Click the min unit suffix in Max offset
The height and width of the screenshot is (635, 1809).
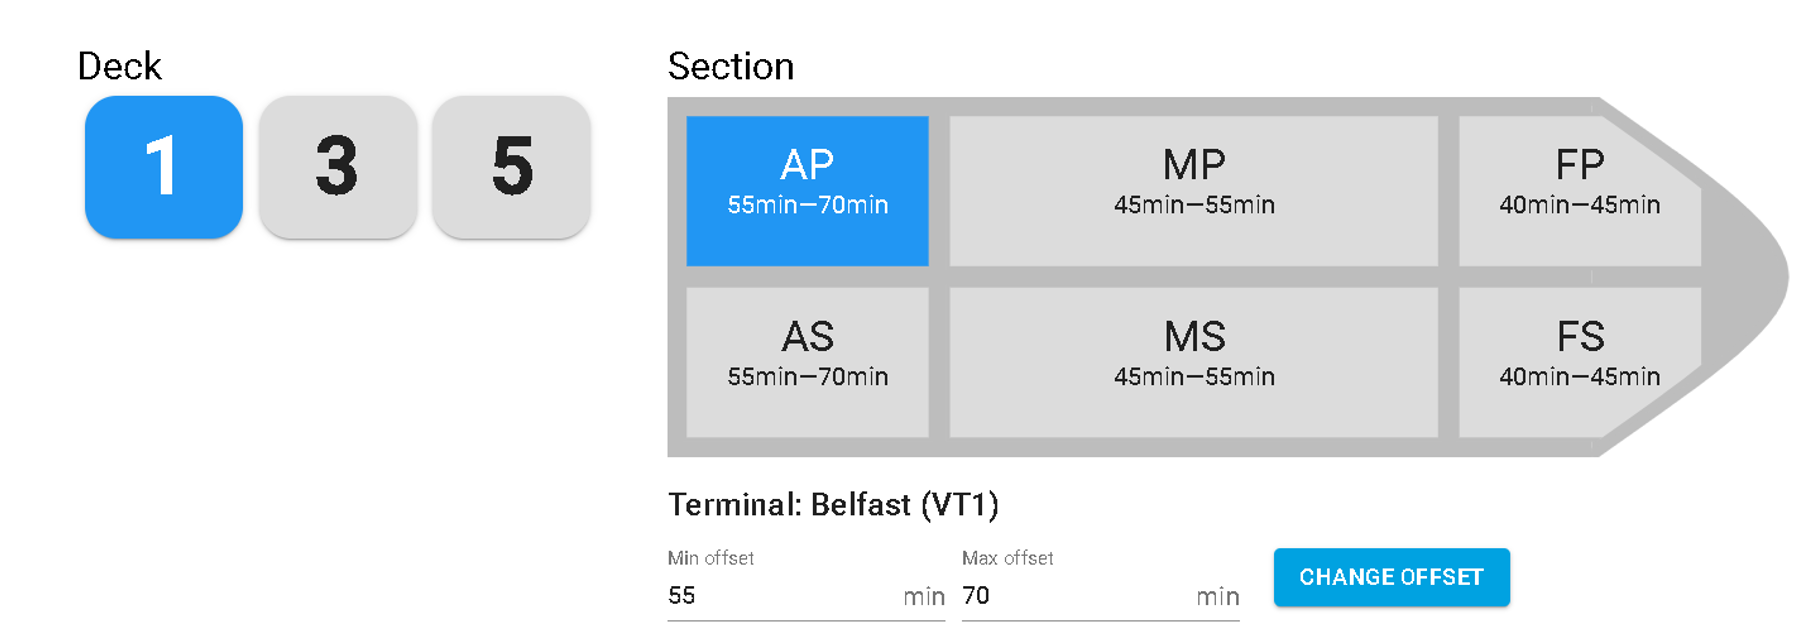(x=1217, y=597)
